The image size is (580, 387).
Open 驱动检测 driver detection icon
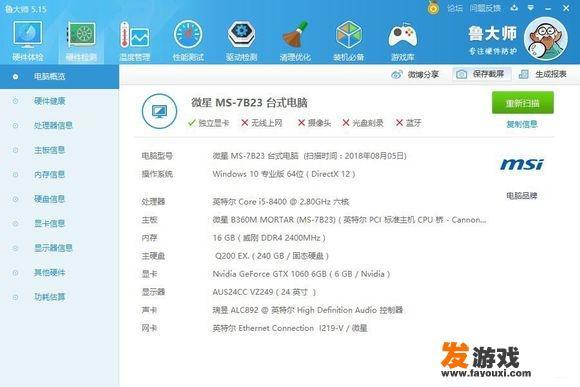pyautogui.click(x=242, y=41)
